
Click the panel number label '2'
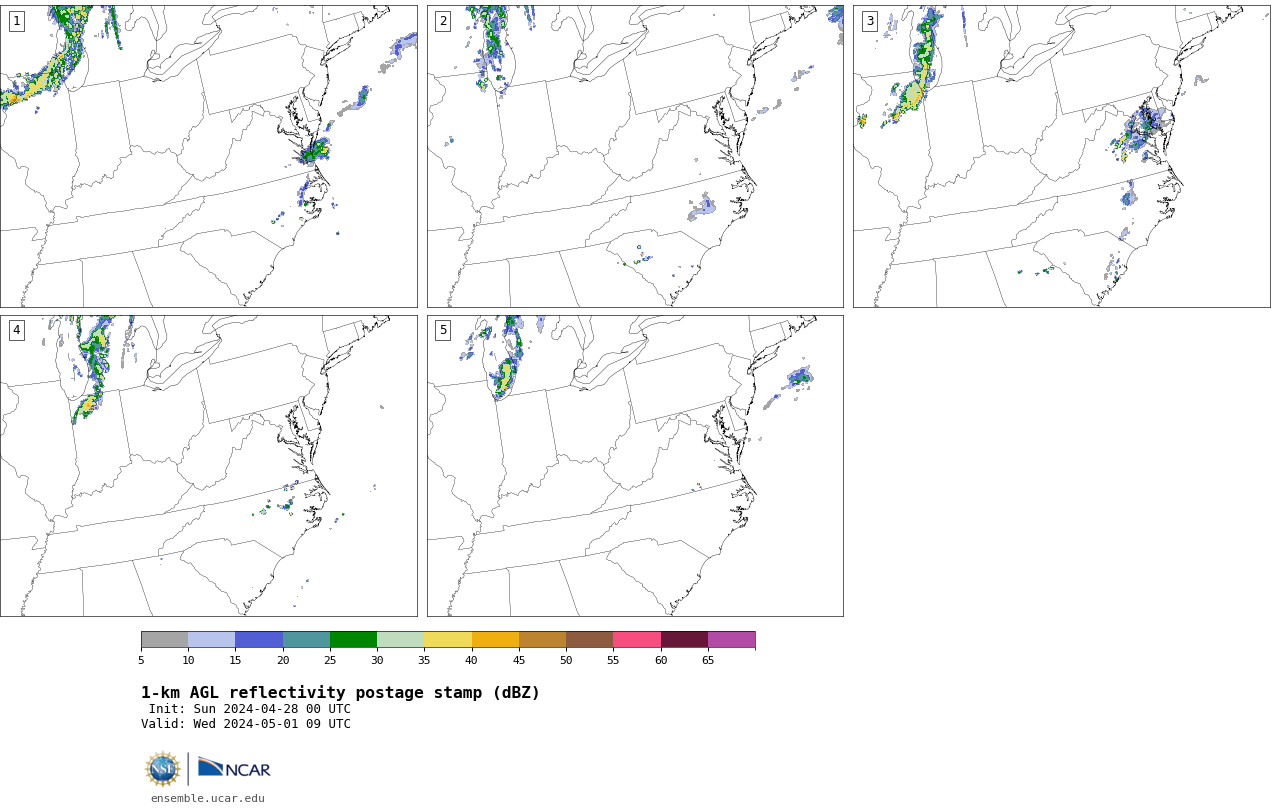coord(443,21)
